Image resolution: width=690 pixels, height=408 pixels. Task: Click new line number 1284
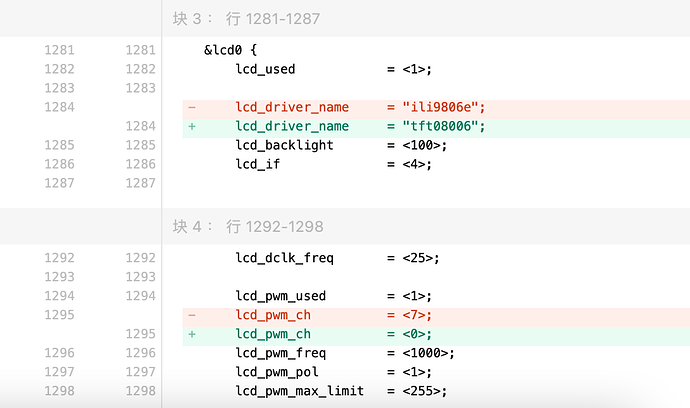(140, 126)
